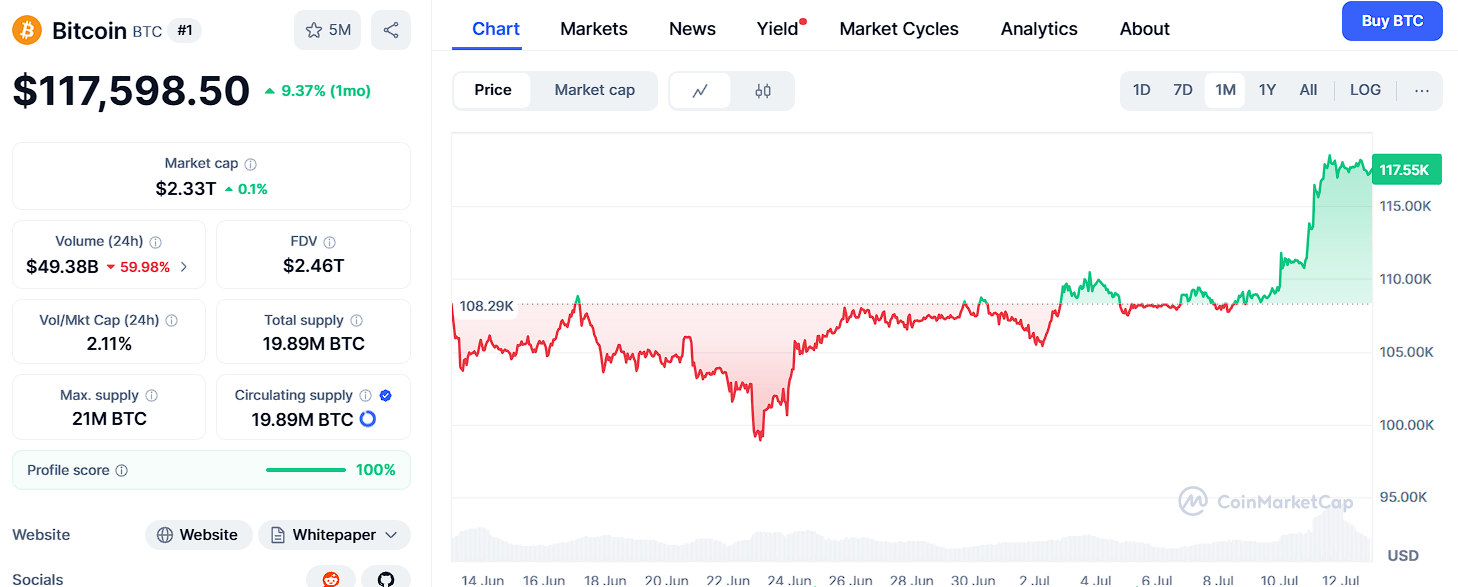This screenshot has height=587, width=1458.
Task: Enable LOG scale on the chart
Action: (1365, 90)
